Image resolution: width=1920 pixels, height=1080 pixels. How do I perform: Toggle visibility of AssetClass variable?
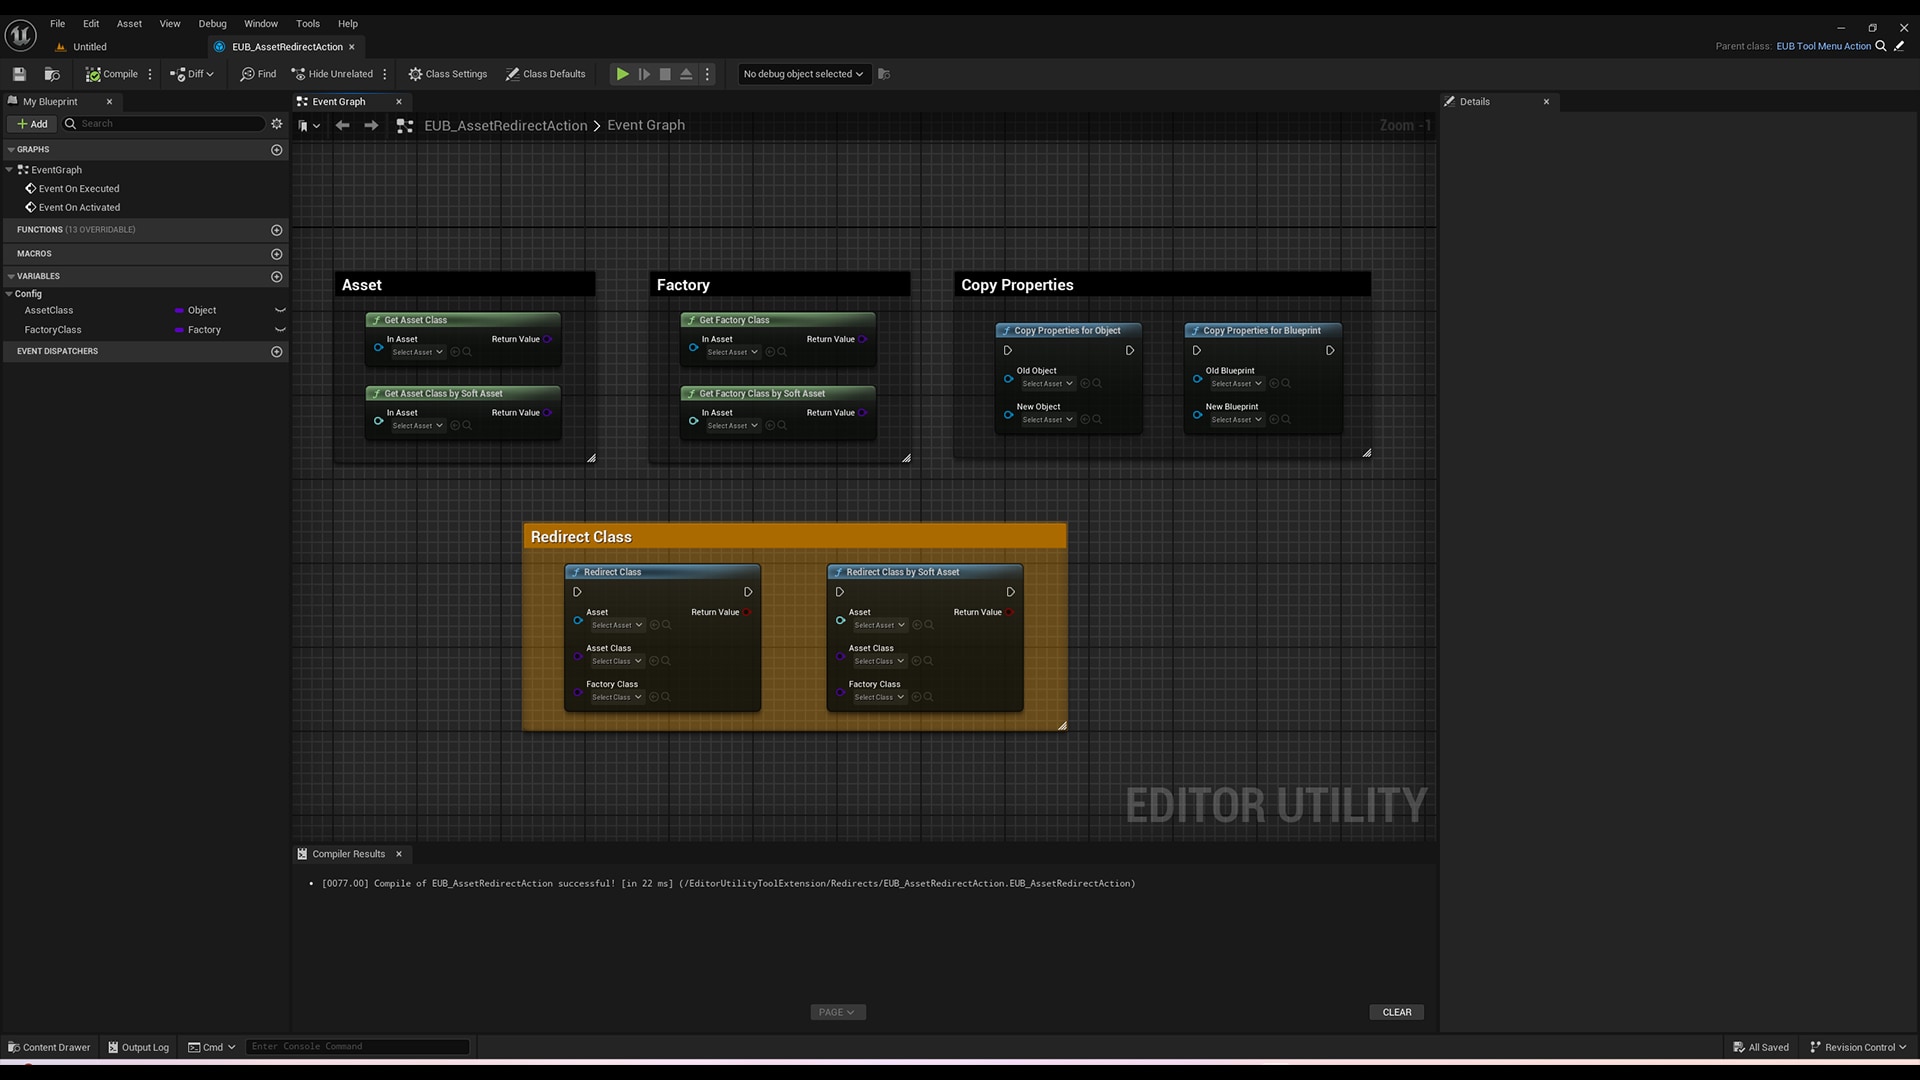point(281,310)
